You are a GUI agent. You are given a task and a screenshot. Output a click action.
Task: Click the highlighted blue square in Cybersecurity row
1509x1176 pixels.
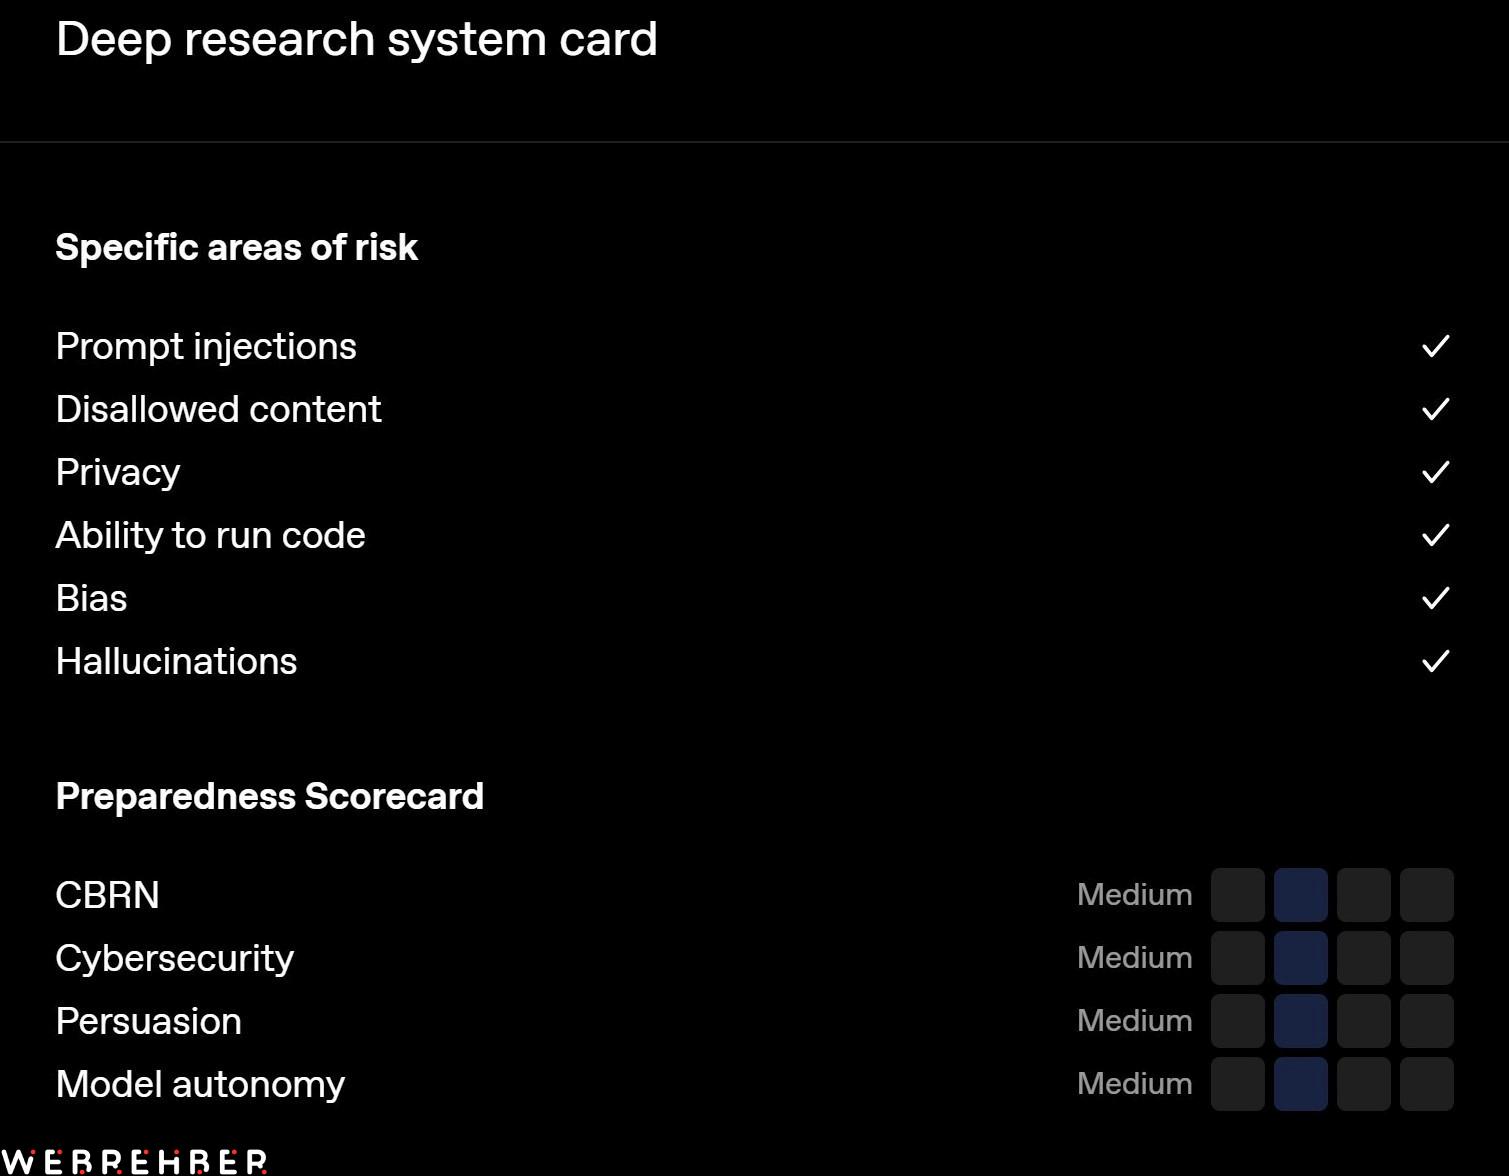click(x=1301, y=958)
